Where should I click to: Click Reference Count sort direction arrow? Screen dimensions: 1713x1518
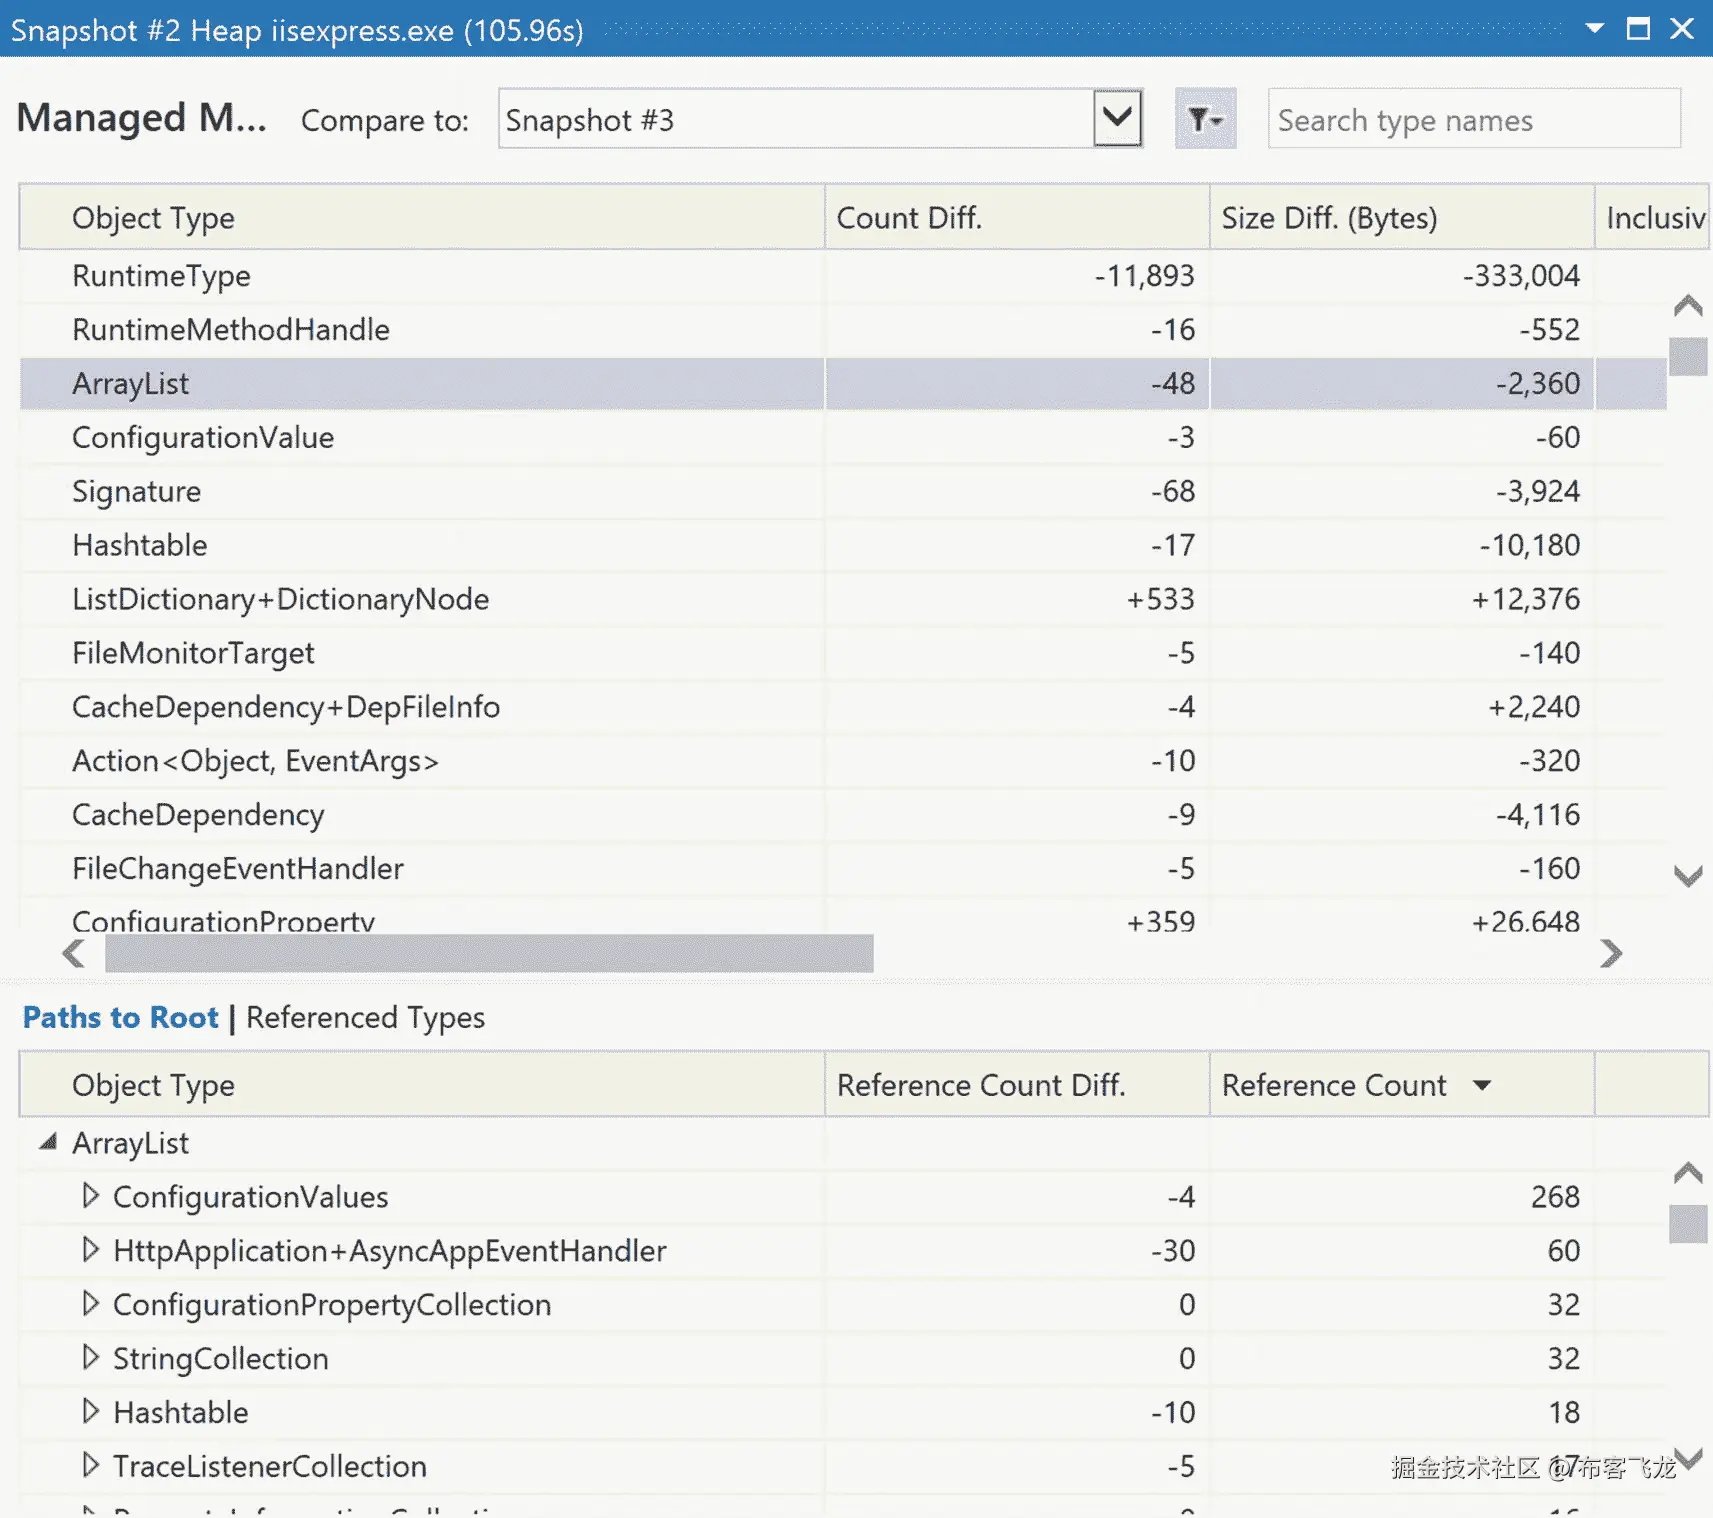(x=1482, y=1086)
